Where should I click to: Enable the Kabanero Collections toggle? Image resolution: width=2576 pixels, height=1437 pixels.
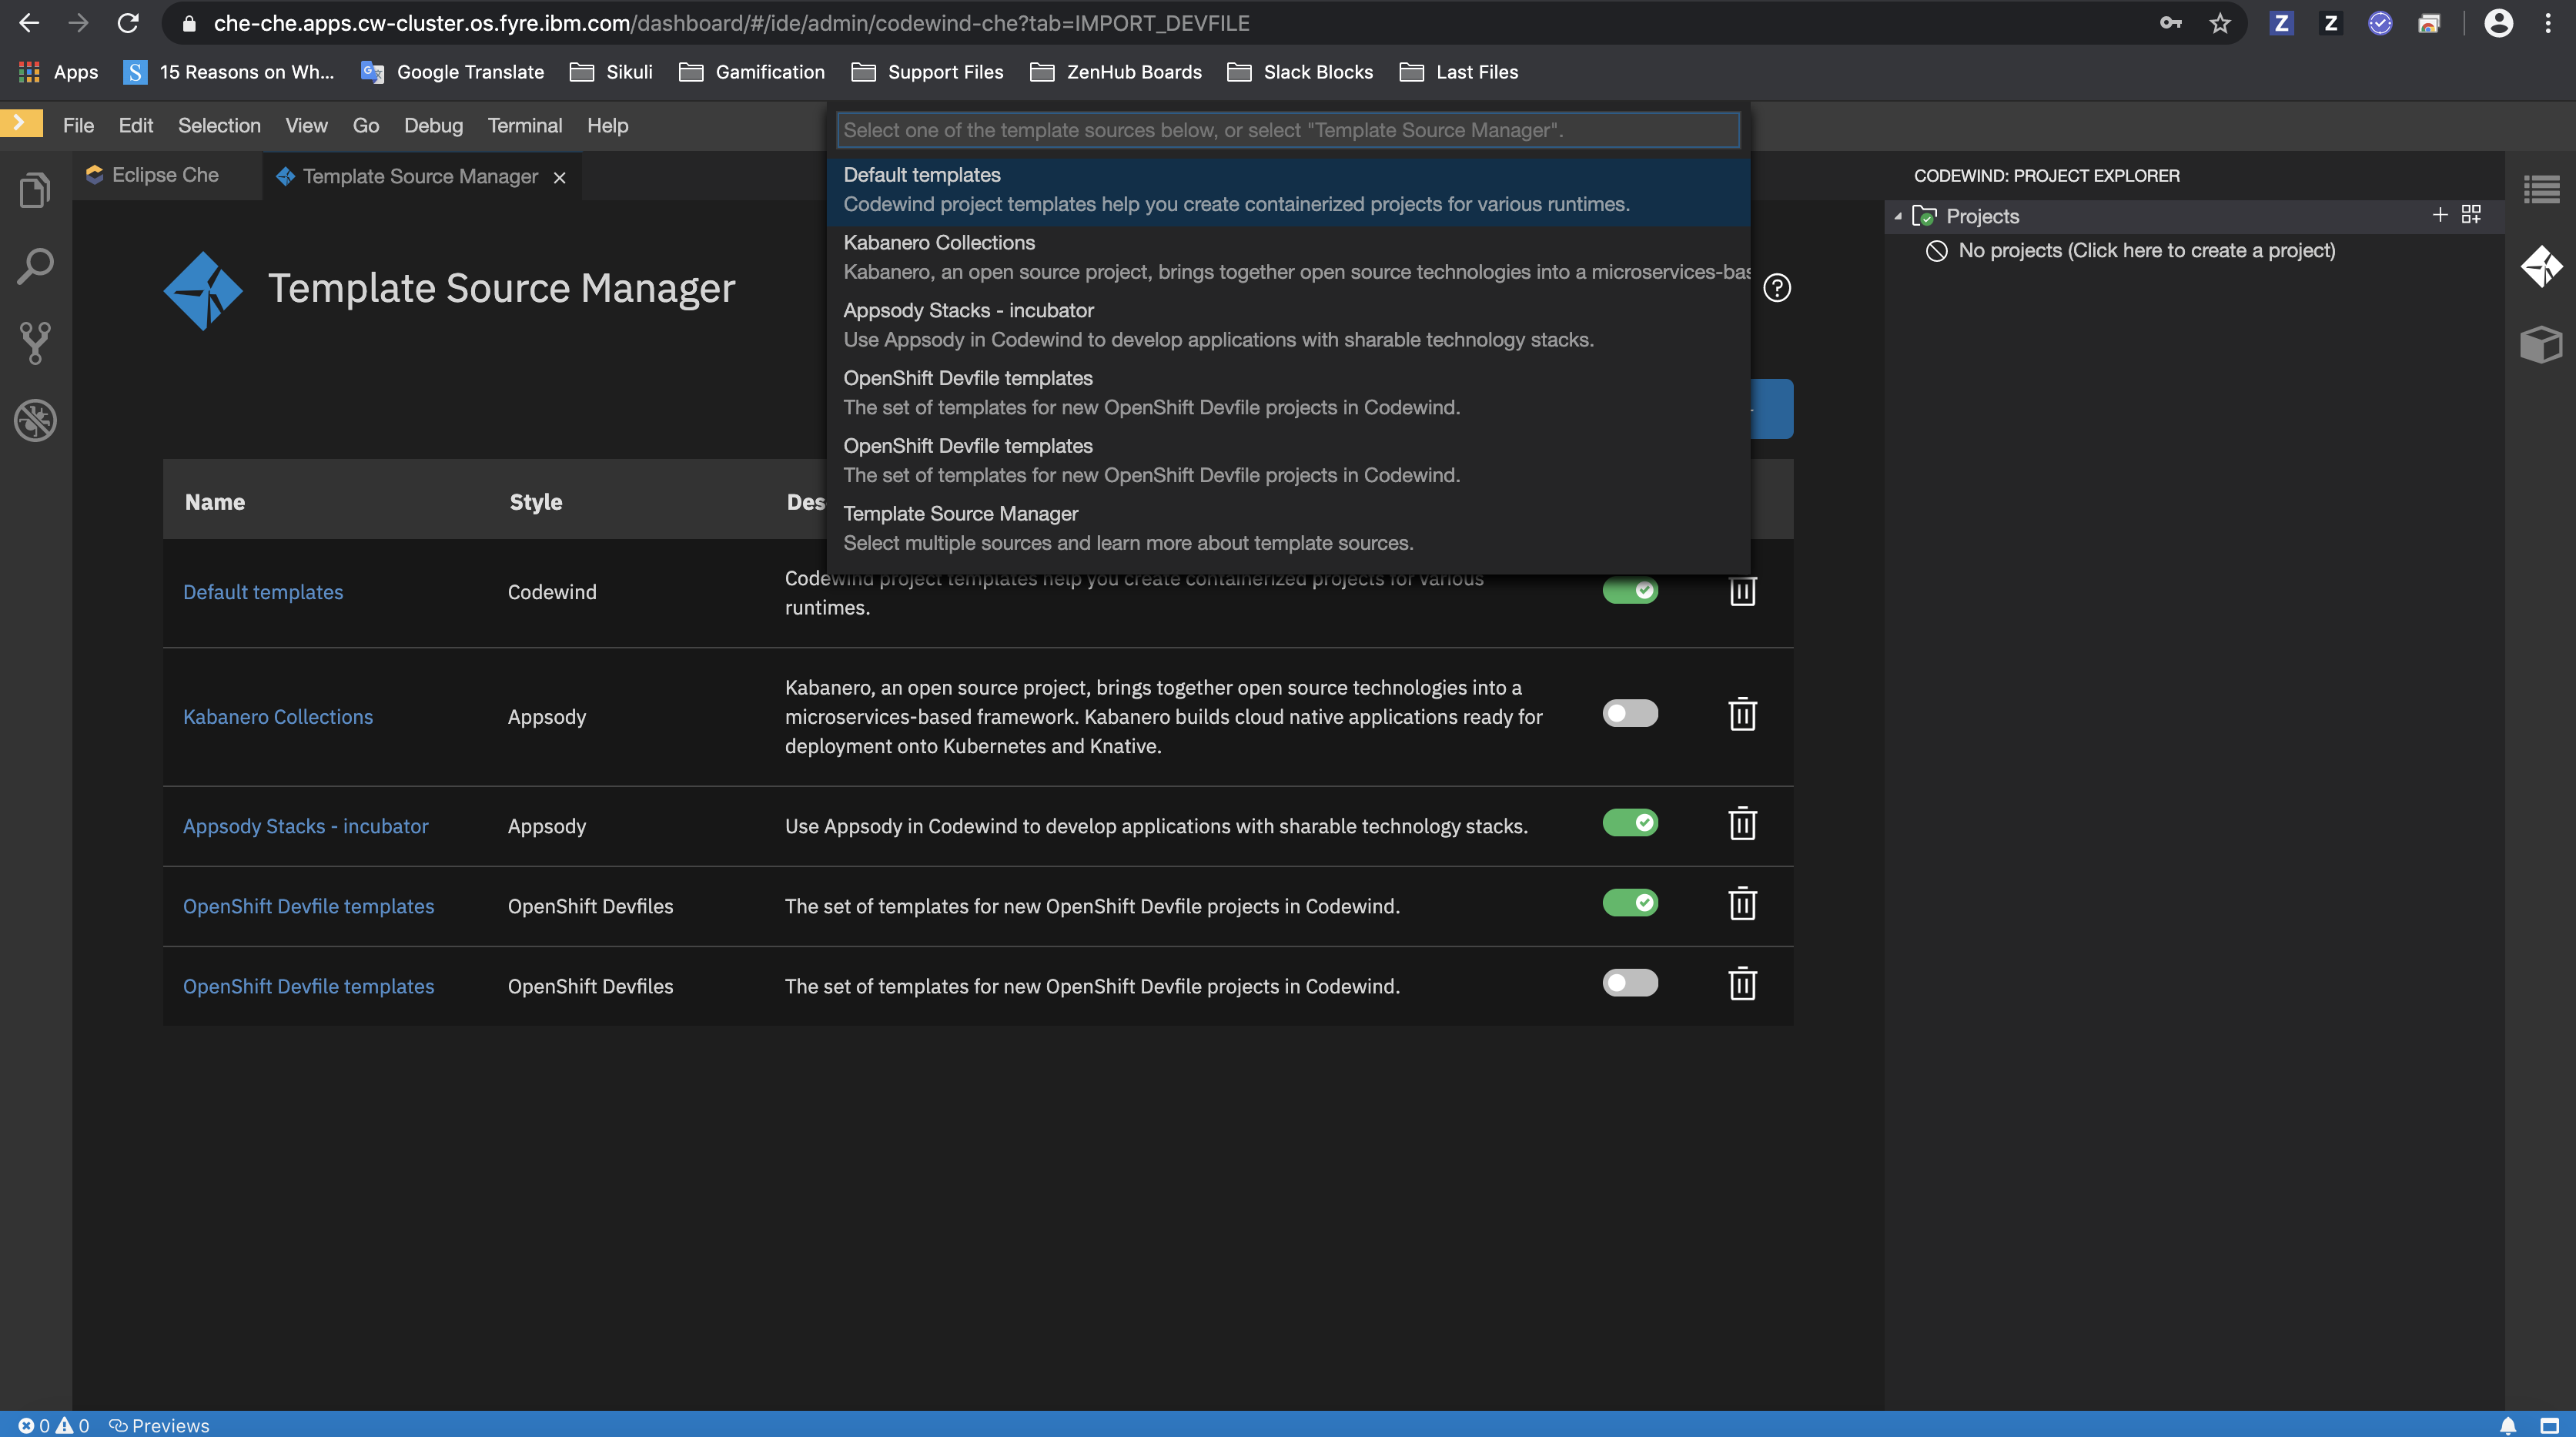point(1629,714)
